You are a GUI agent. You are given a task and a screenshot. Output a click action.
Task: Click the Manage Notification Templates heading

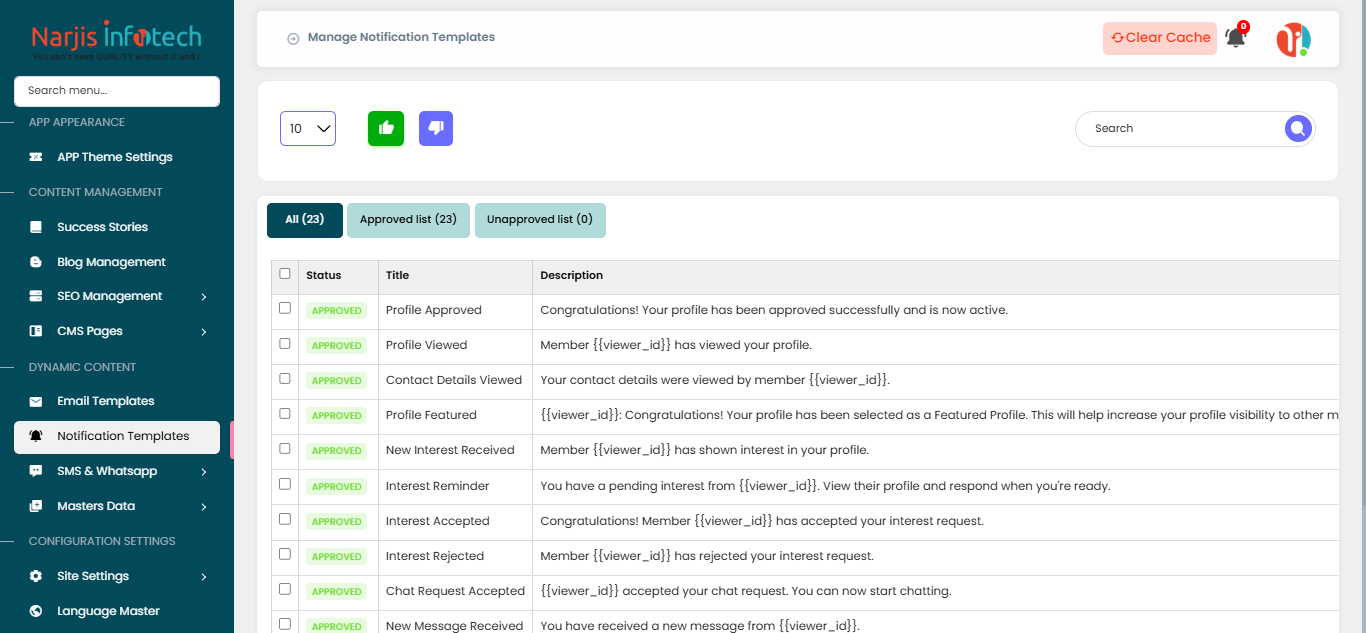click(401, 37)
